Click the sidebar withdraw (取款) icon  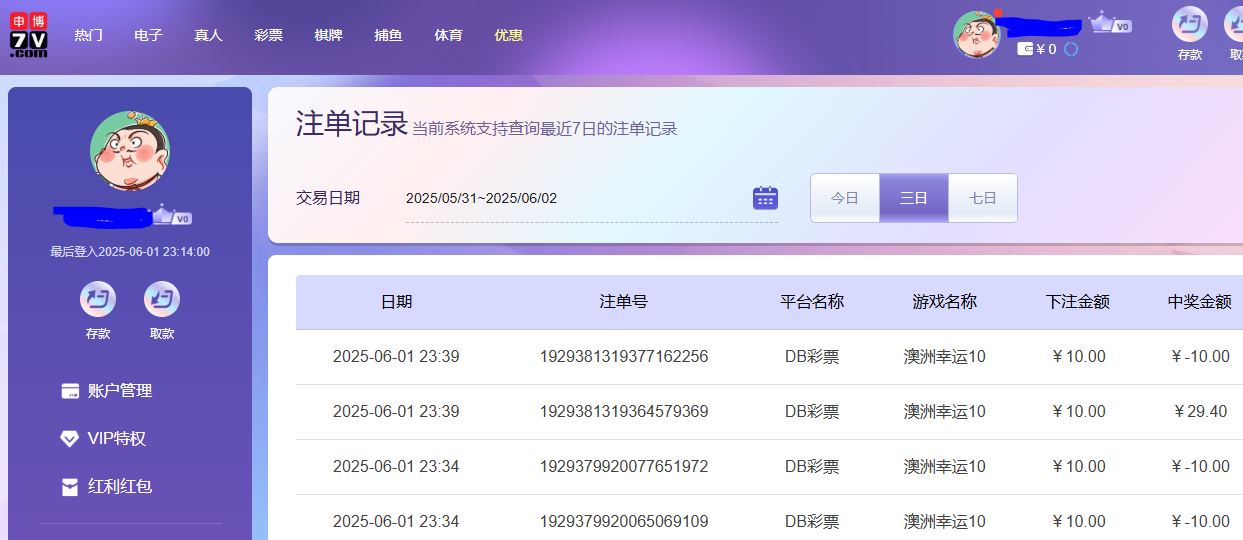162,299
